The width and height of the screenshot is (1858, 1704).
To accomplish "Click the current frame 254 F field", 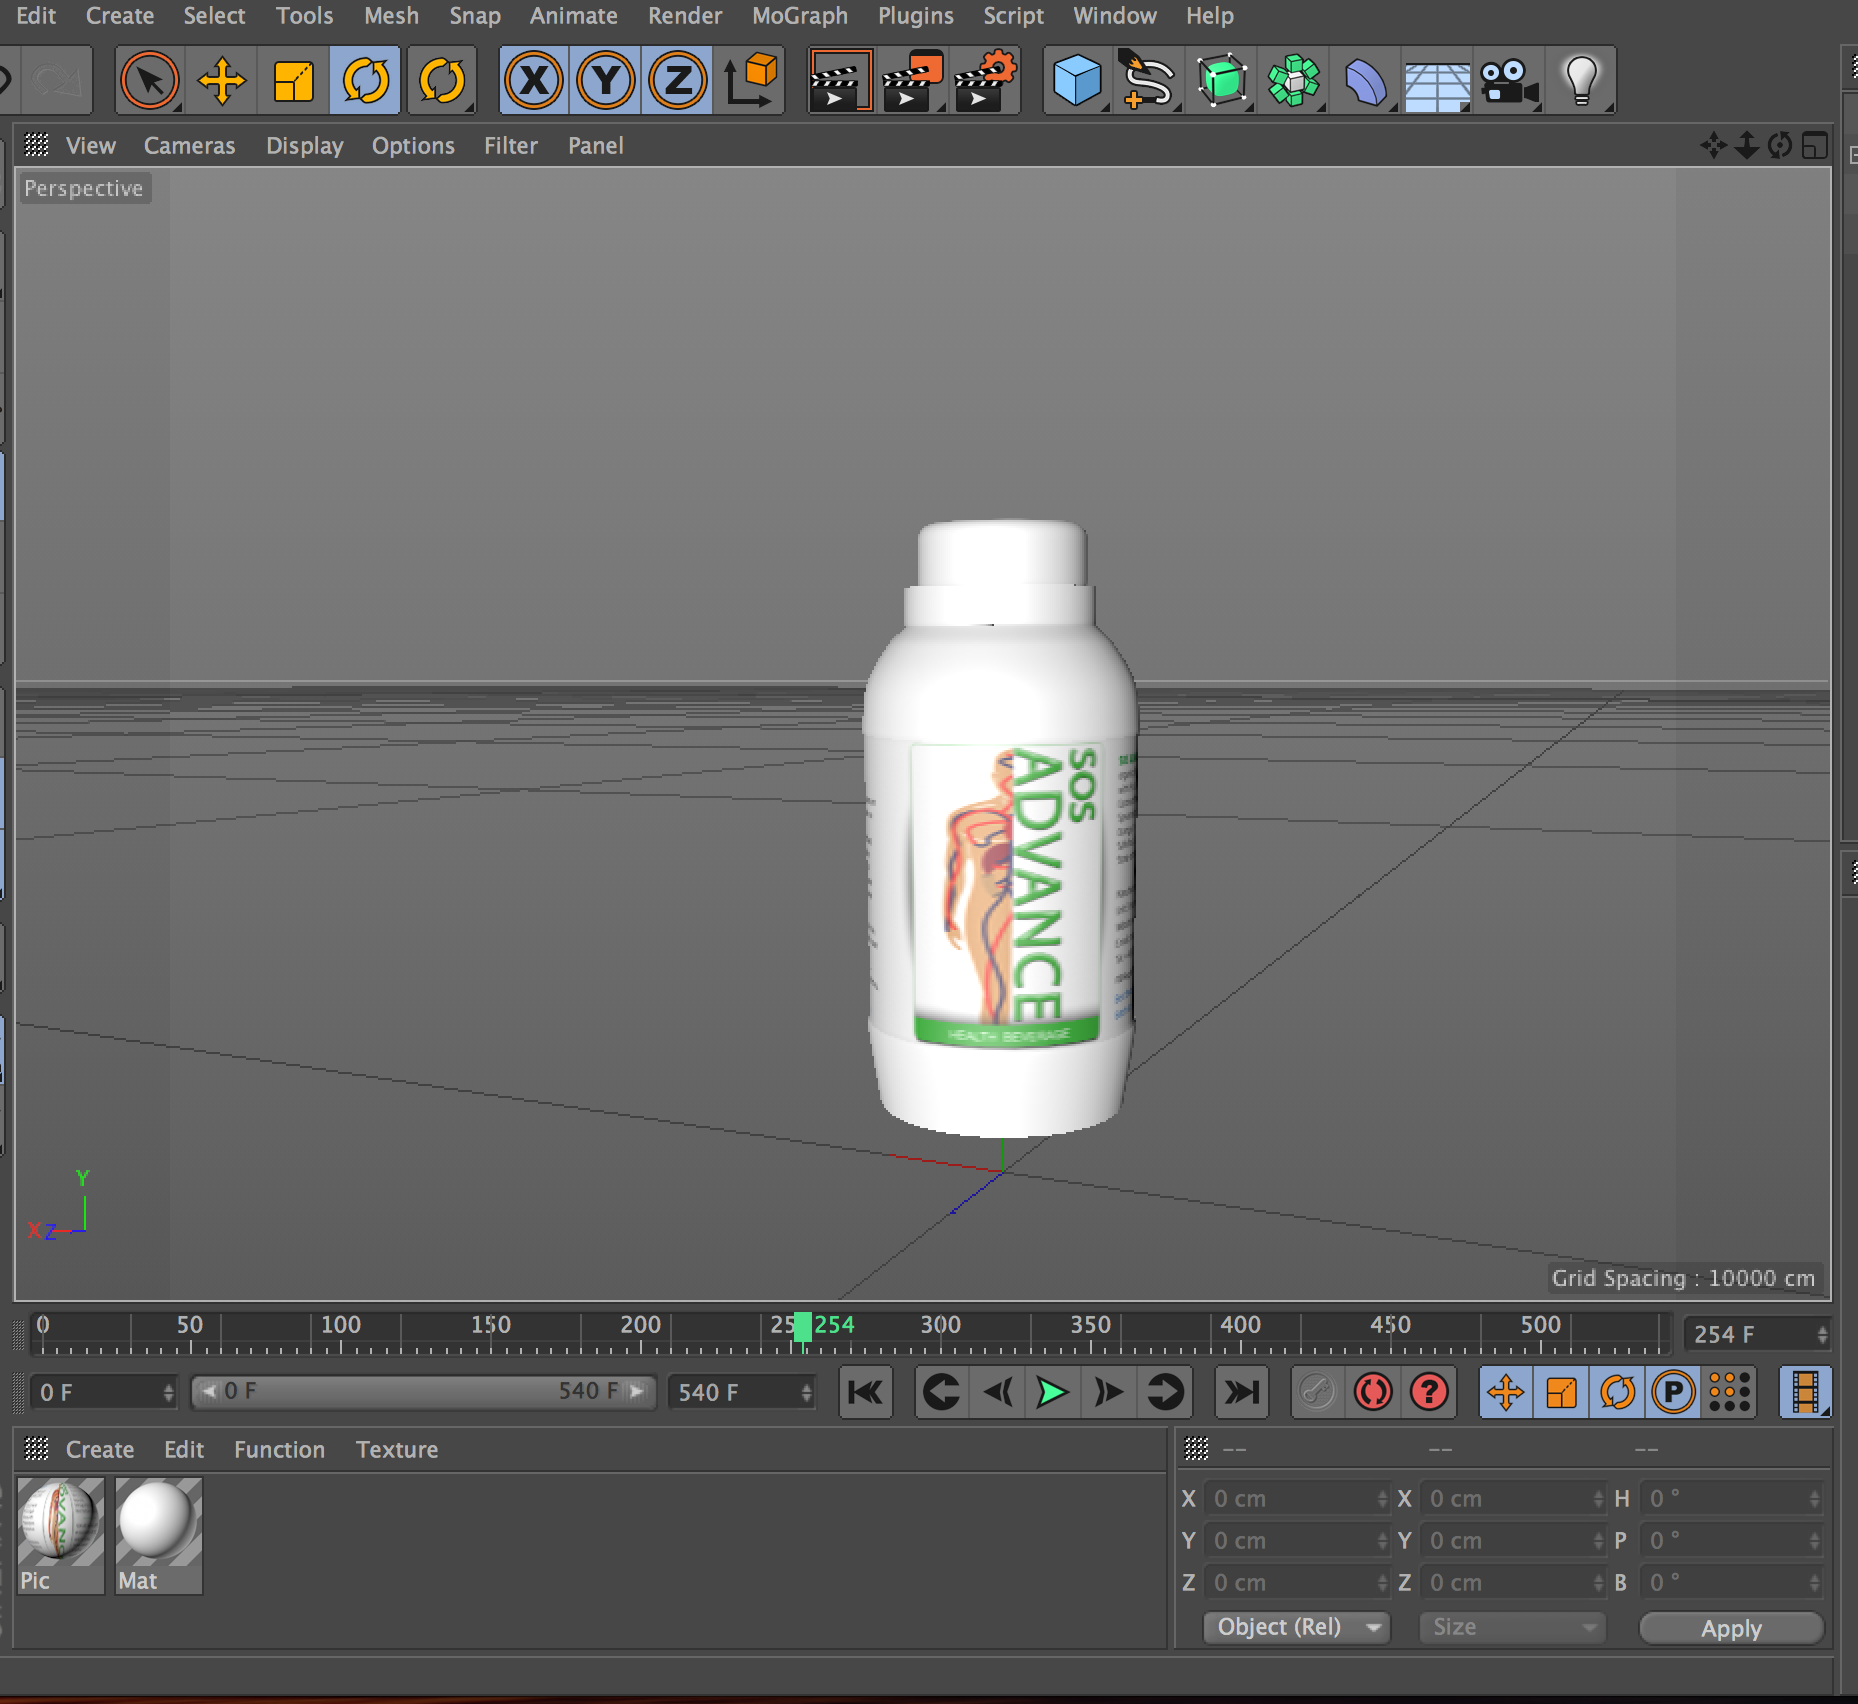I will (x=1758, y=1334).
